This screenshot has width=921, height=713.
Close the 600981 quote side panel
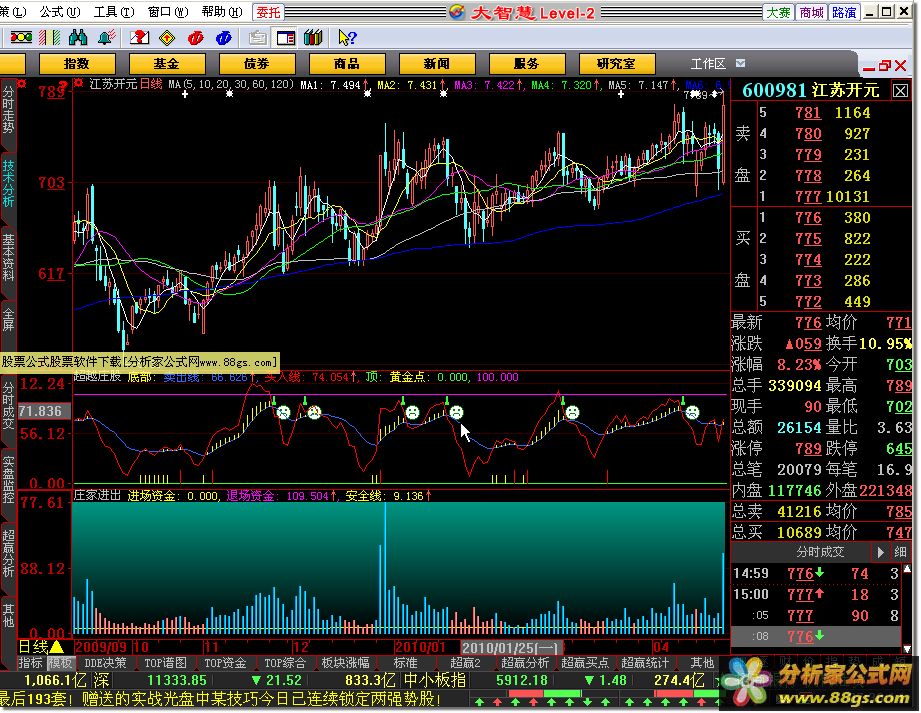(x=901, y=90)
